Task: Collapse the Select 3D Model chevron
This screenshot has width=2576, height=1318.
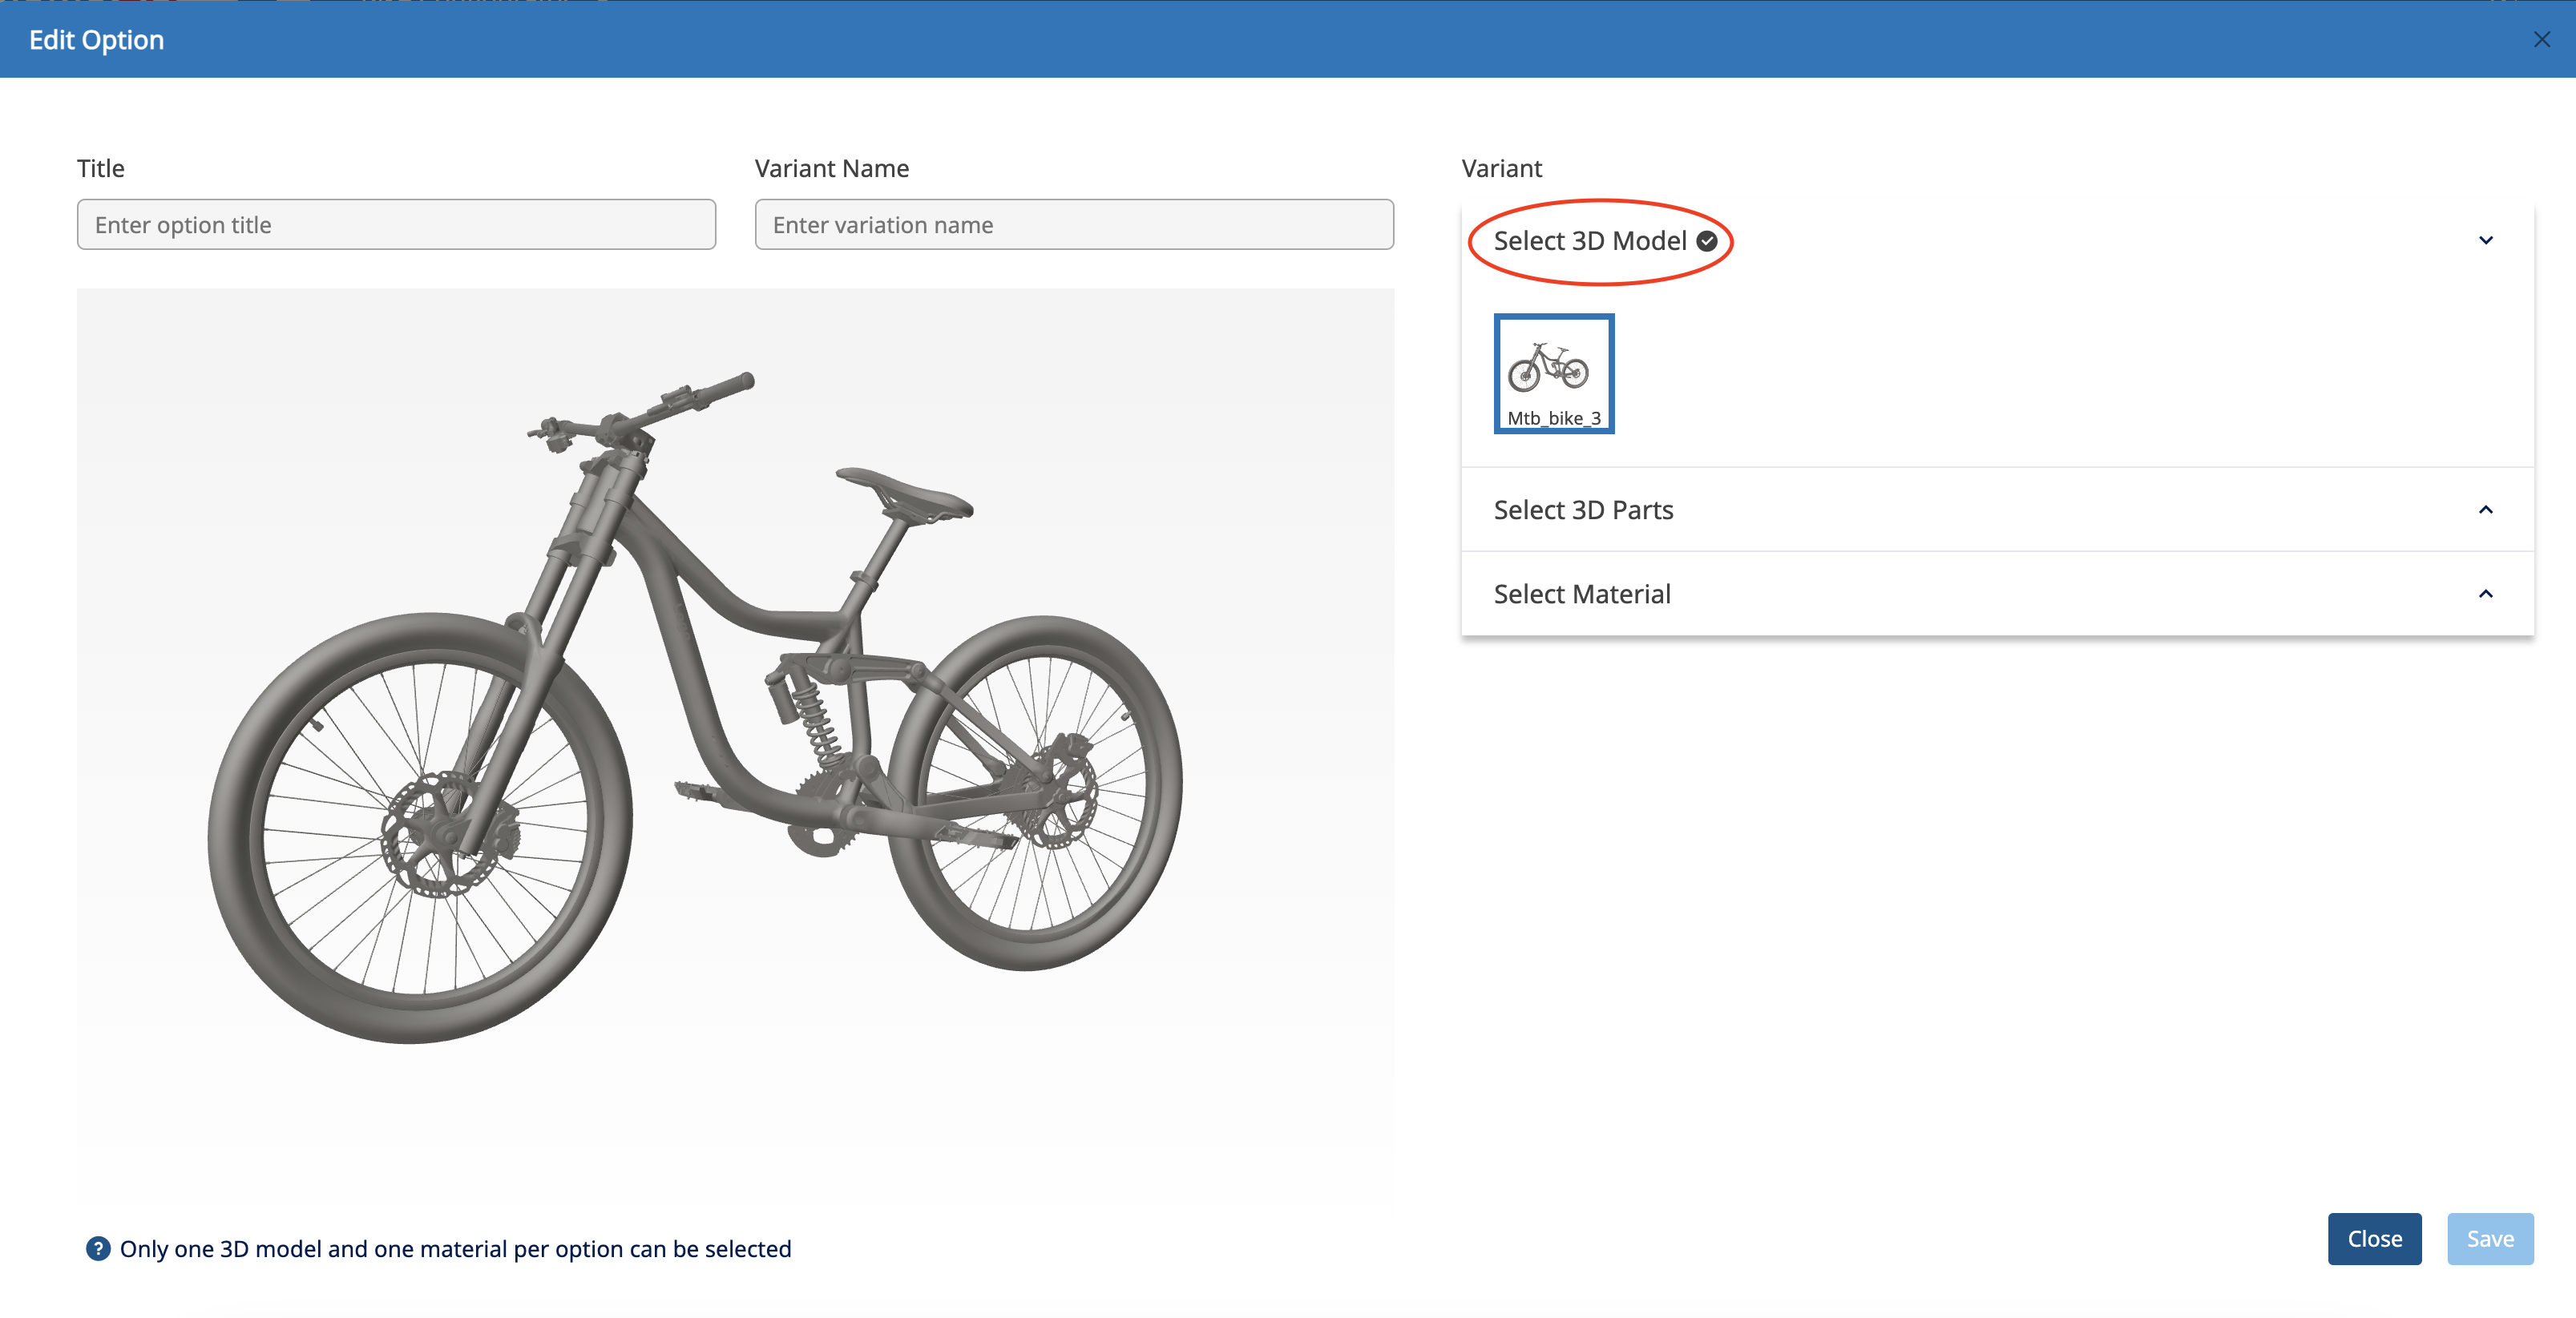Action: (2485, 241)
